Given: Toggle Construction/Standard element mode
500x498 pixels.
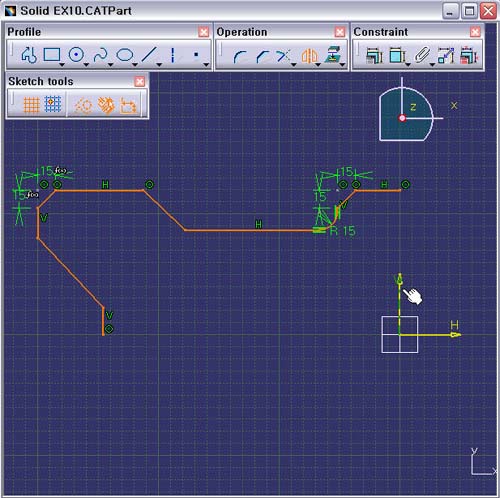Looking at the screenshot, I should 83,106.
